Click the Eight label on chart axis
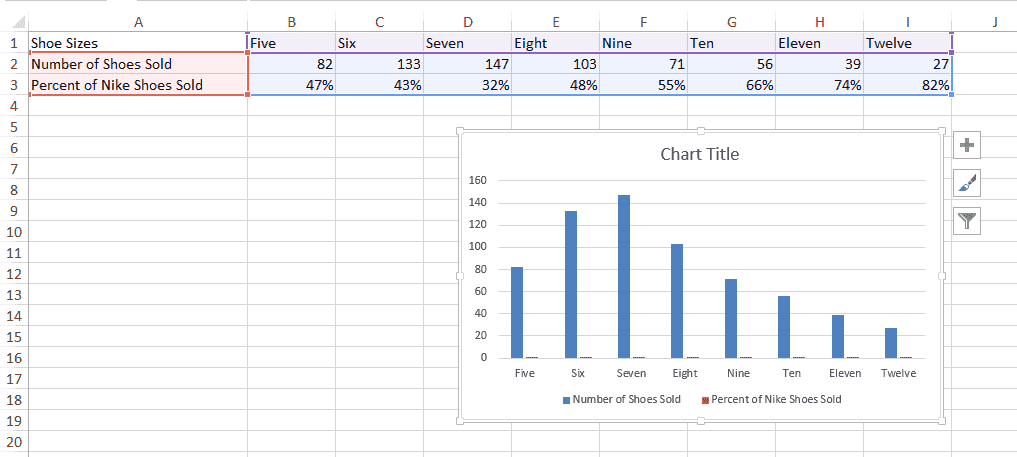Screen dimensions: 1017x457 click(685, 373)
